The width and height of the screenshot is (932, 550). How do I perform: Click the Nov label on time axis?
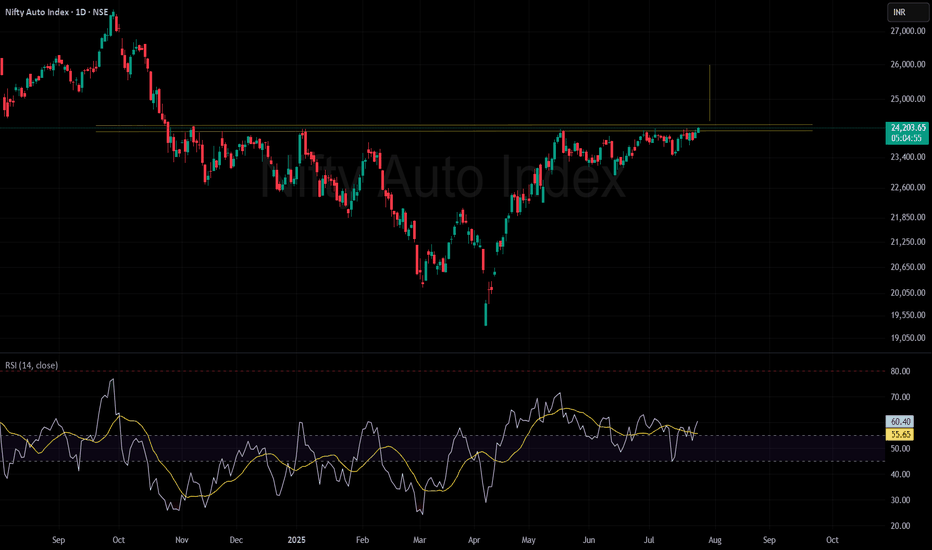point(182,540)
